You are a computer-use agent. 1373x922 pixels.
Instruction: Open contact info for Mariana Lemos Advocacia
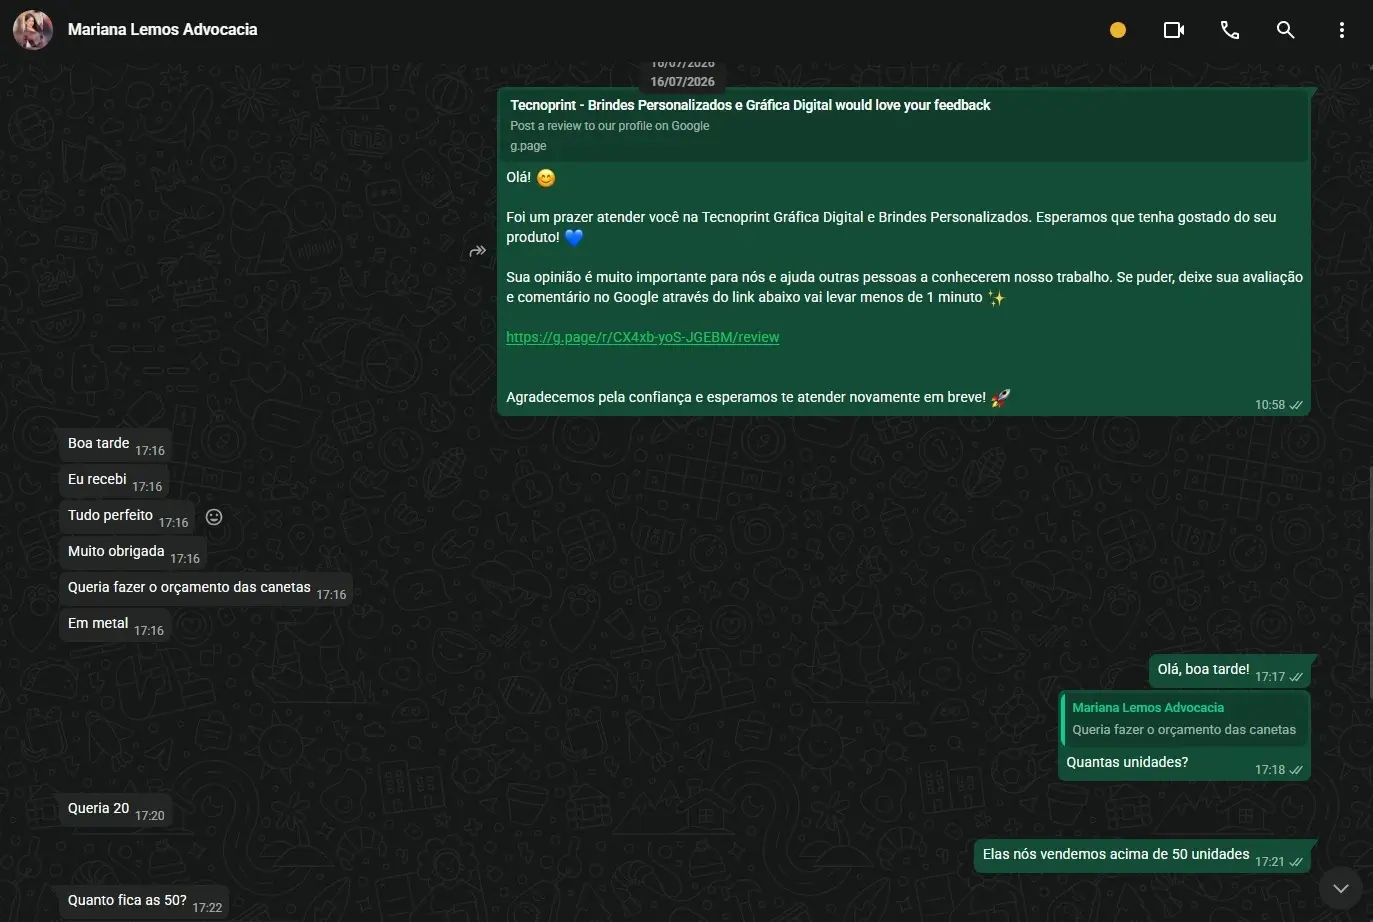coord(163,30)
